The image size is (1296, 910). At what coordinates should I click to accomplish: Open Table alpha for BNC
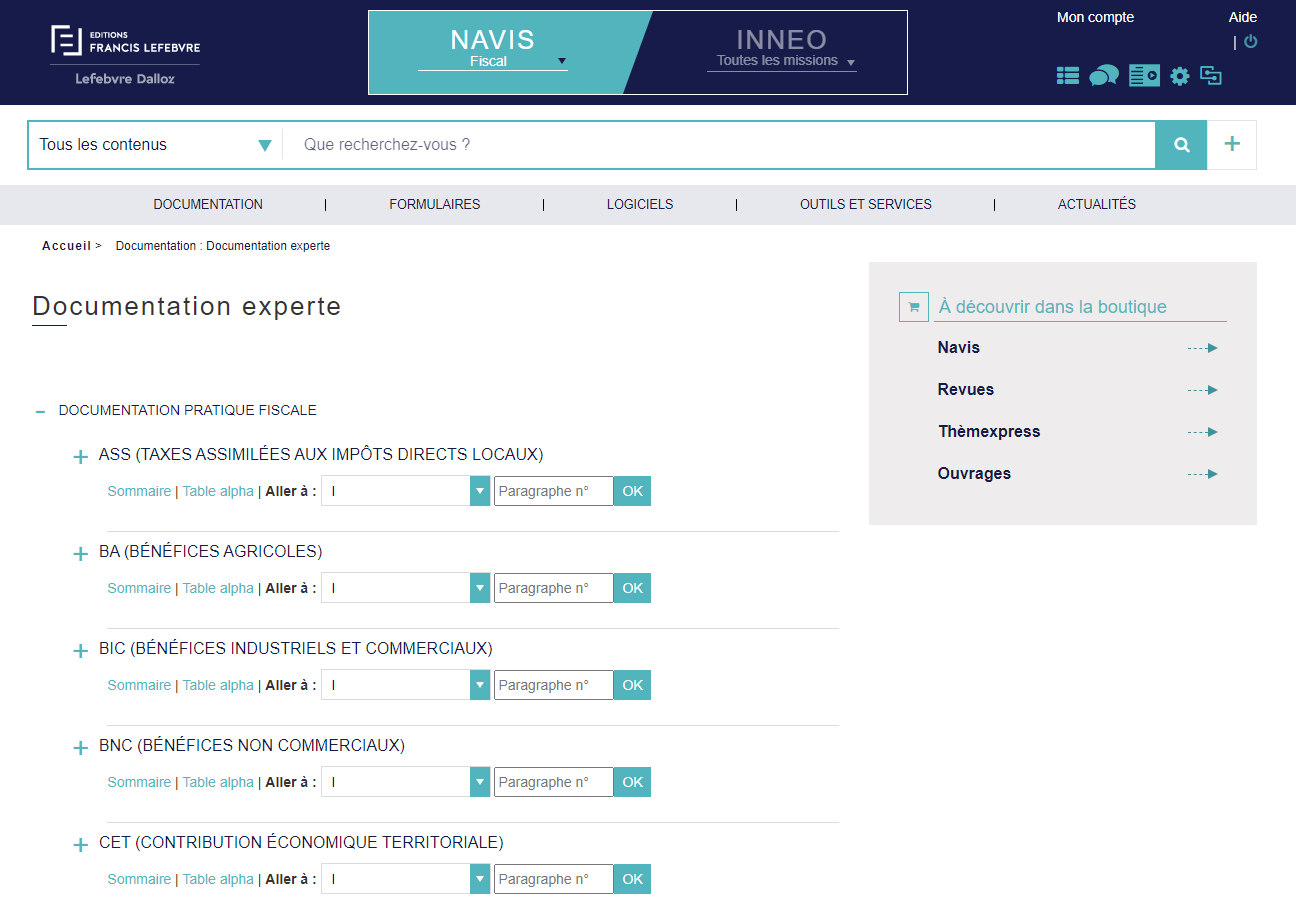tap(218, 782)
